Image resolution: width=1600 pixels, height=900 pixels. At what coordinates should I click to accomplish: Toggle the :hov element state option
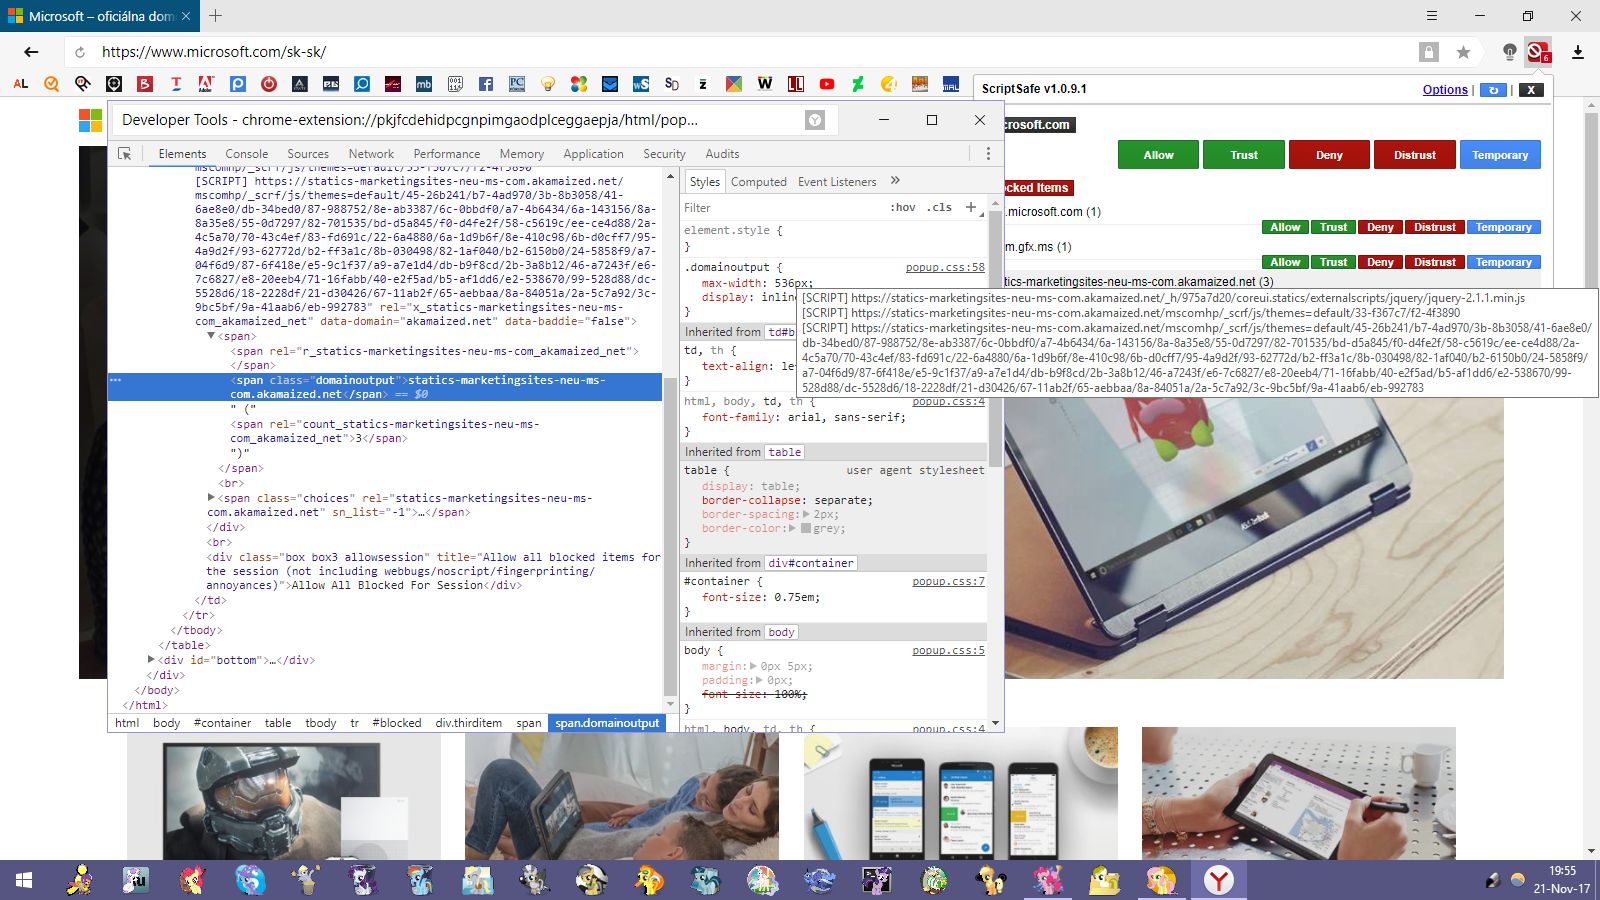903,208
